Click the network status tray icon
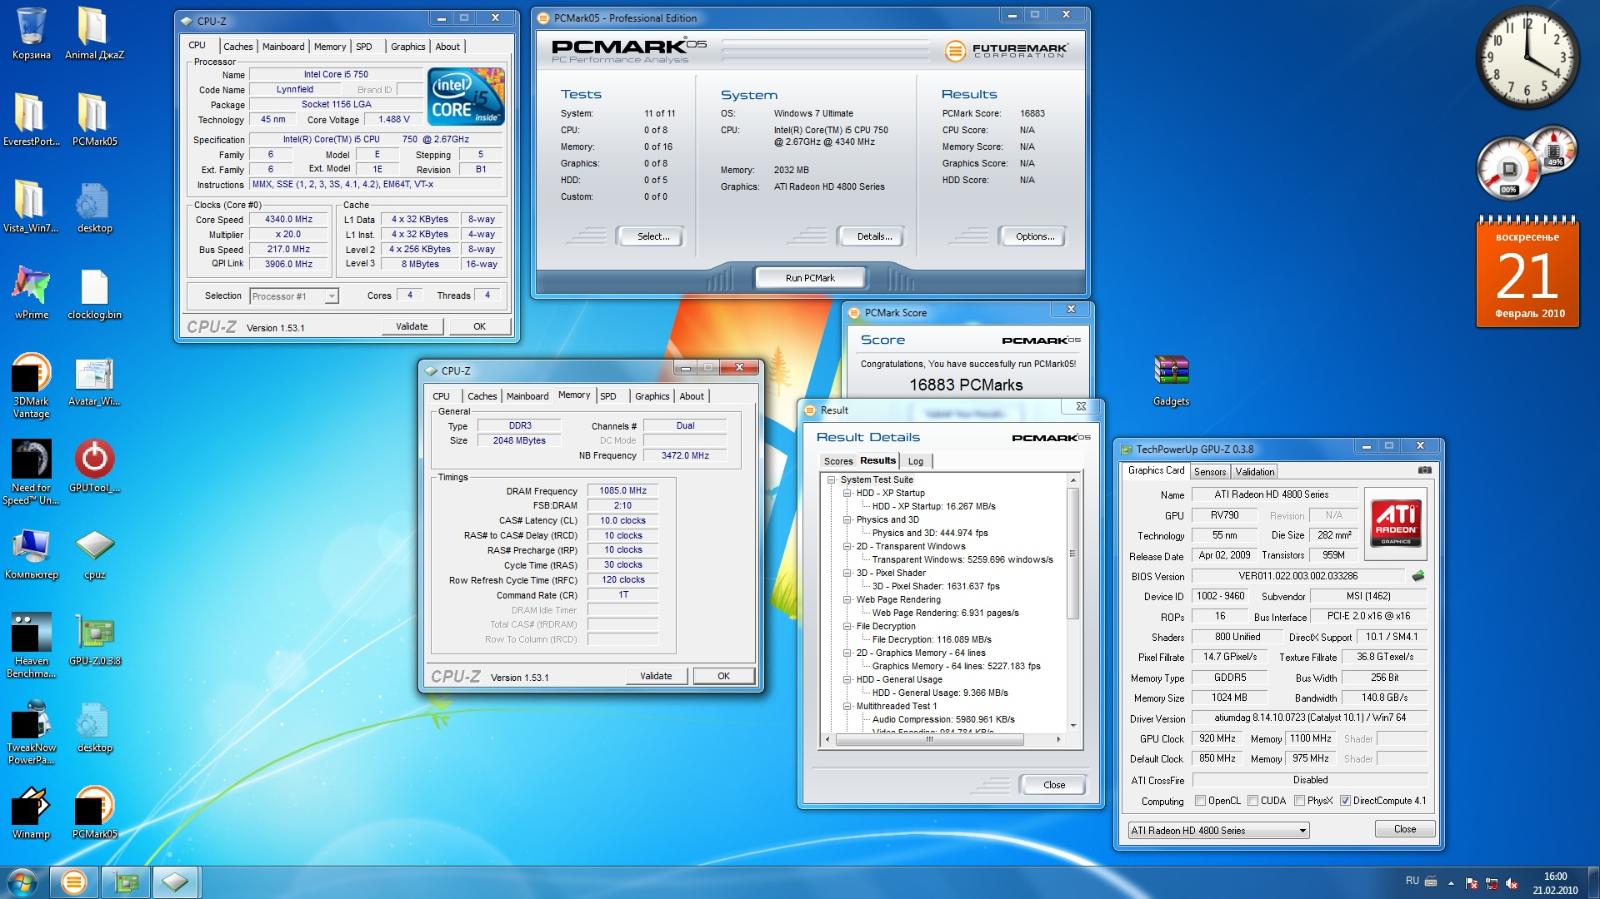 point(1492,884)
